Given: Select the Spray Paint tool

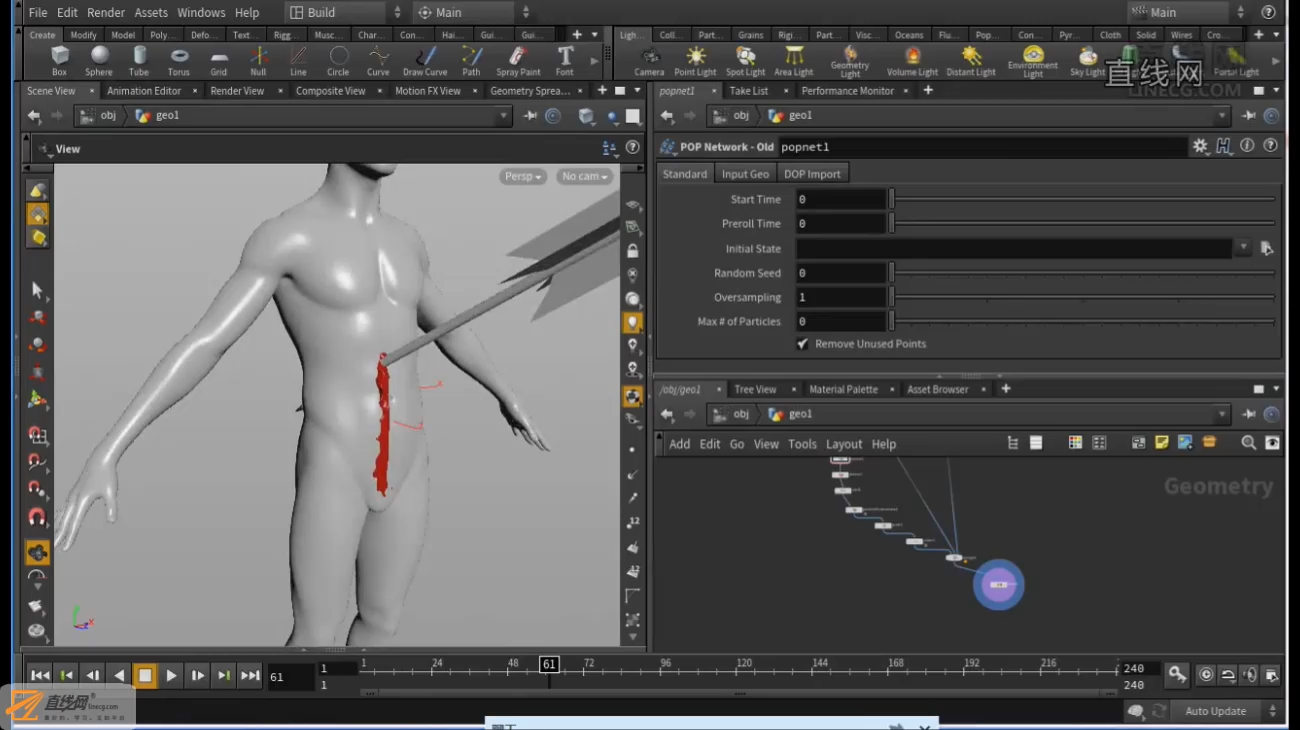Looking at the screenshot, I should [x=518, y=60].
